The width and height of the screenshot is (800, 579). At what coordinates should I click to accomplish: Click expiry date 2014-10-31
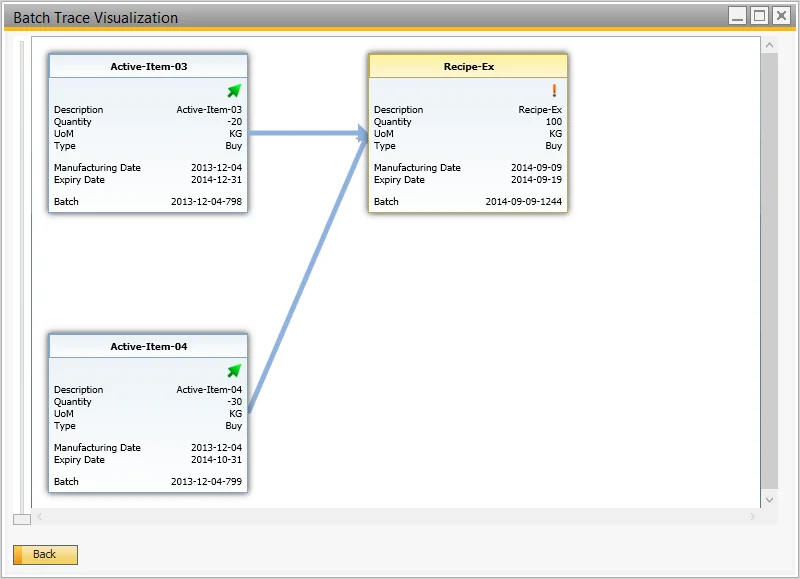216,460
